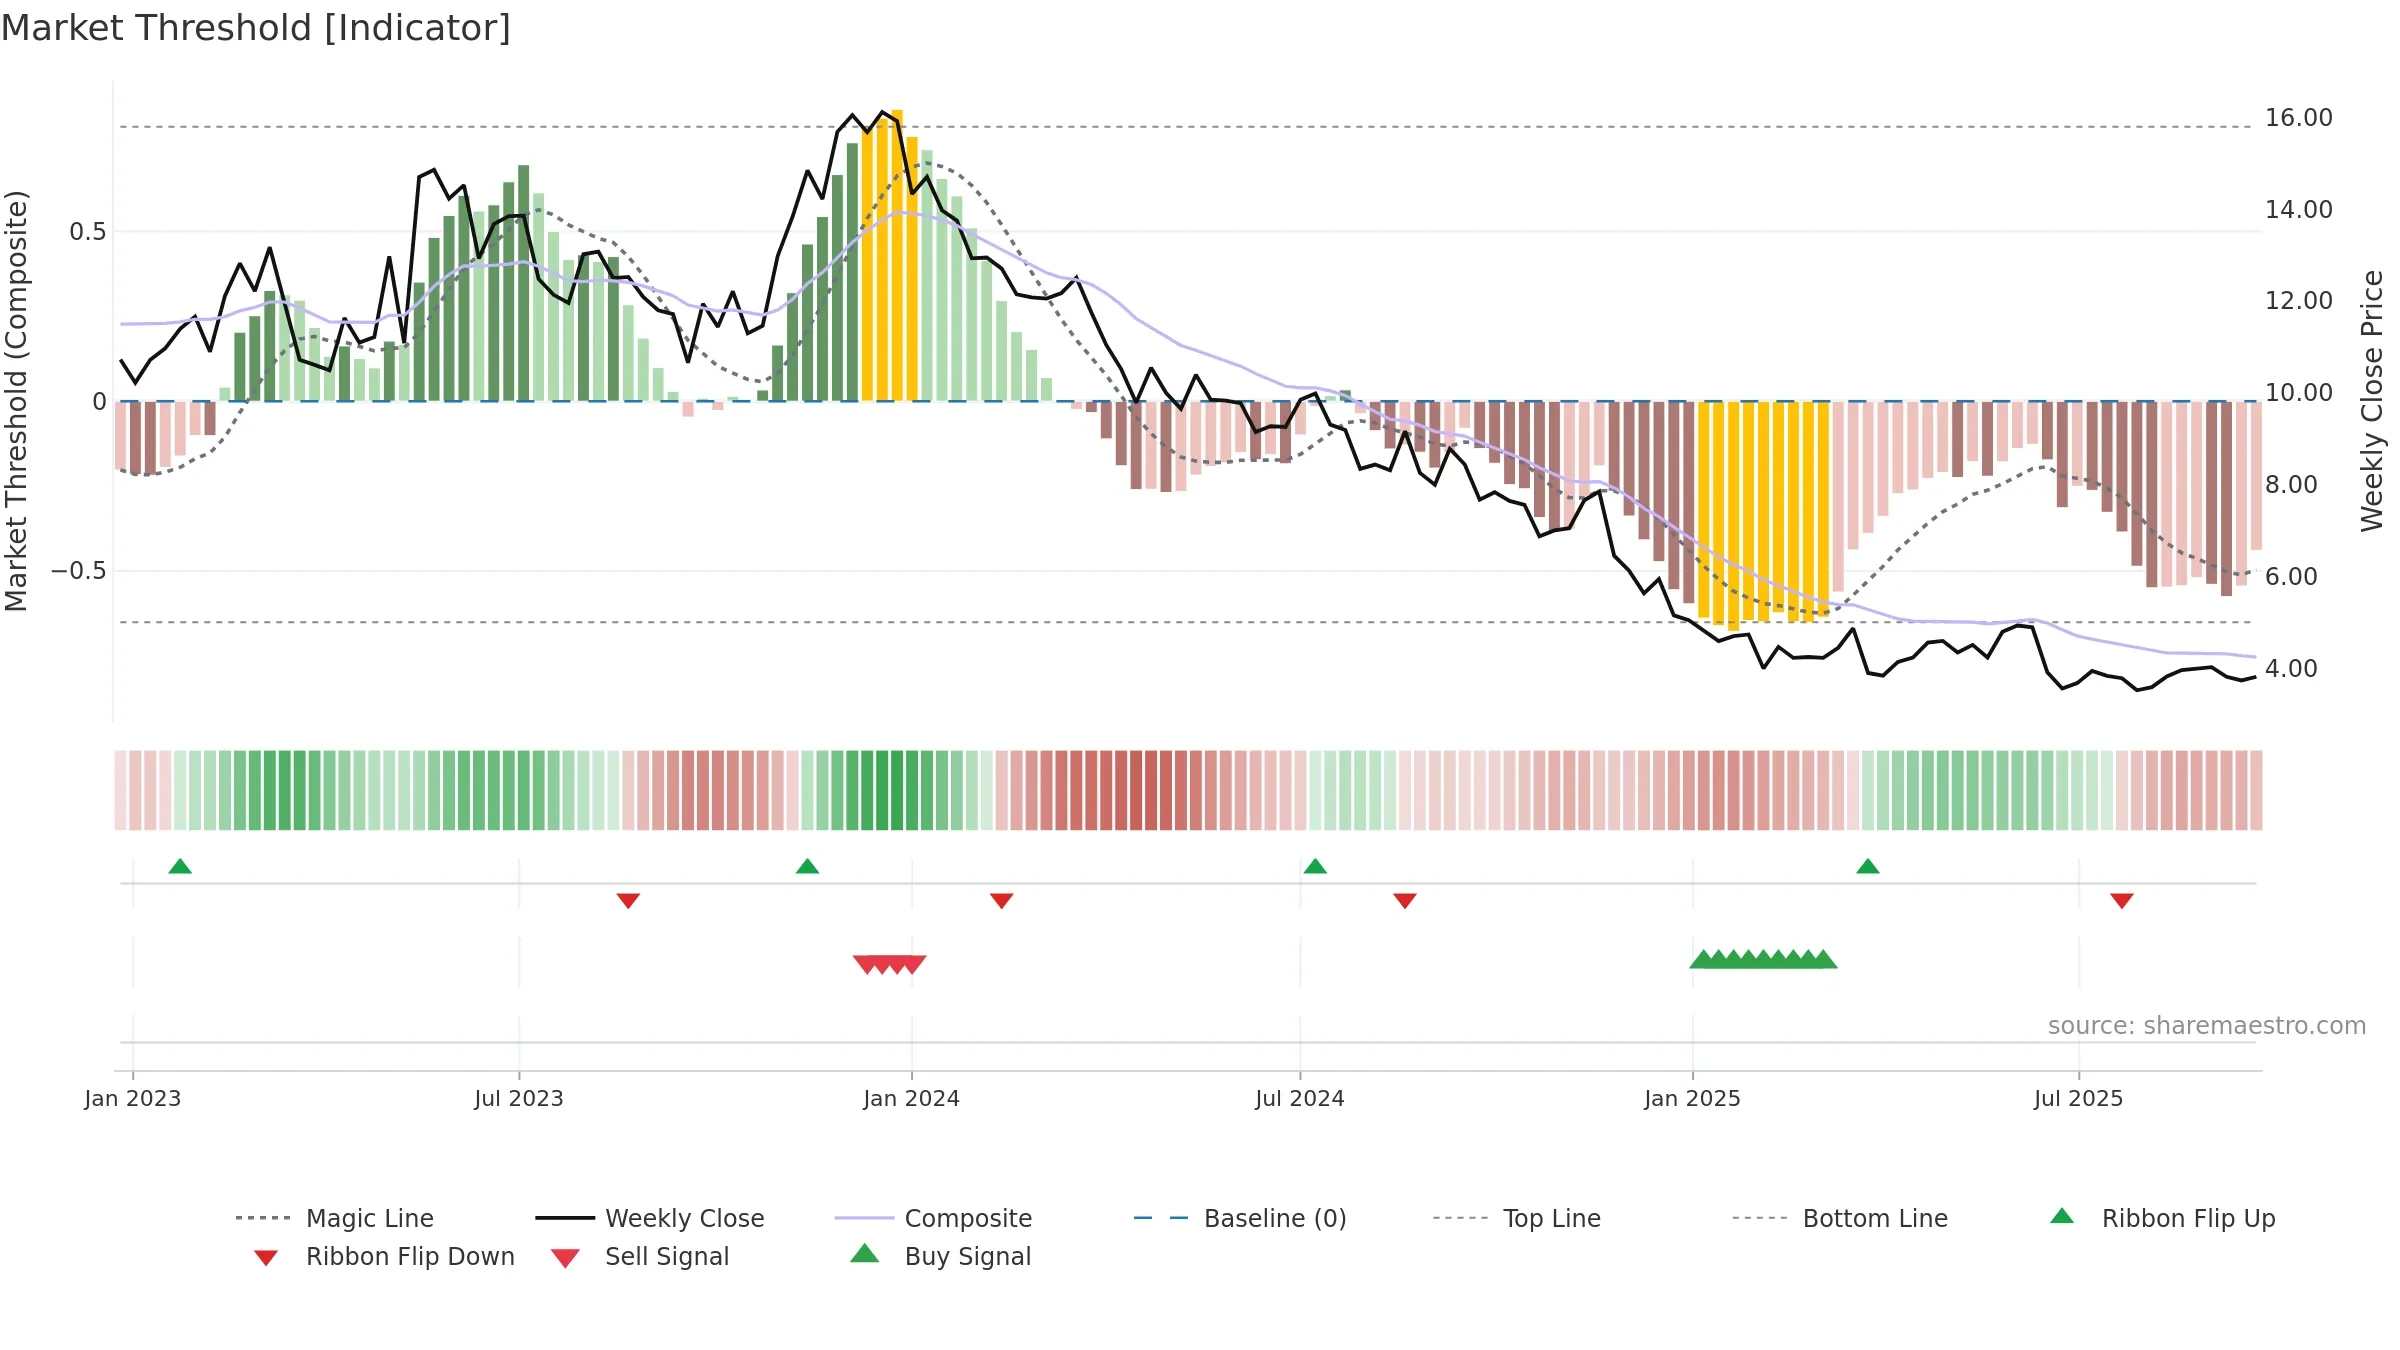
Task: Click the green flip-up triangle in spring 2025
Action: coord(1868,866)
